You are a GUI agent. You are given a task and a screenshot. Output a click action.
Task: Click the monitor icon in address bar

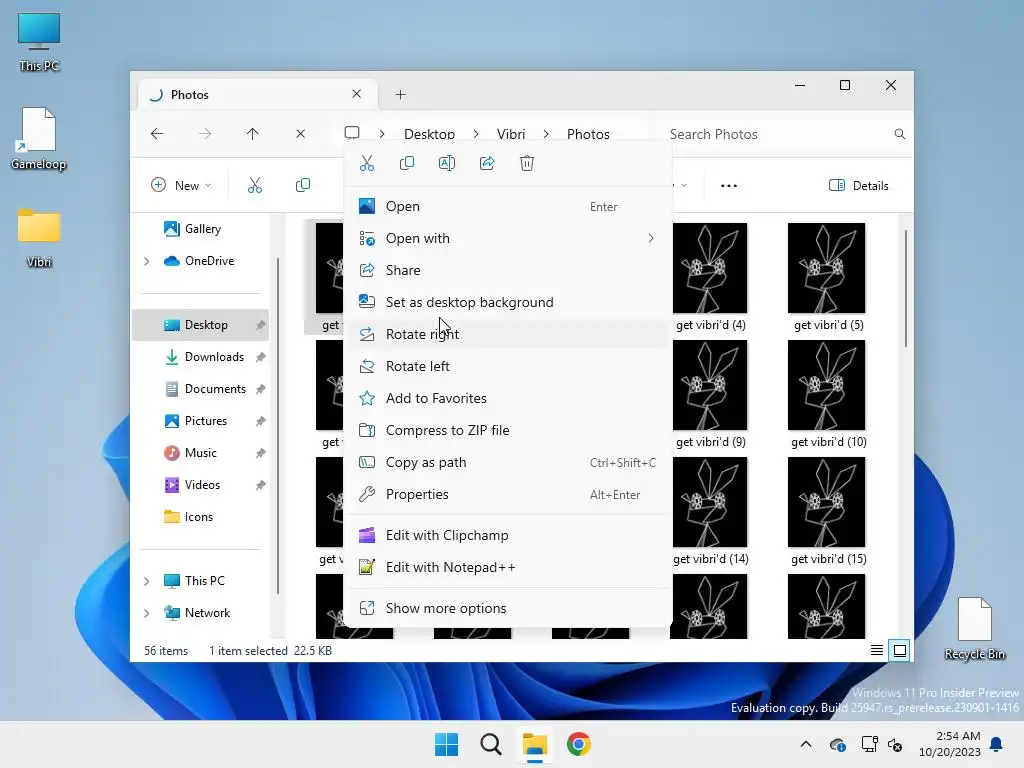tap(352, 133)
